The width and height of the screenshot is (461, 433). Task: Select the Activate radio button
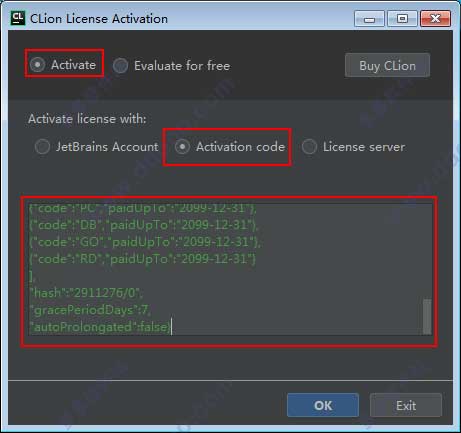pyautogui.click(x=37, y=64)
